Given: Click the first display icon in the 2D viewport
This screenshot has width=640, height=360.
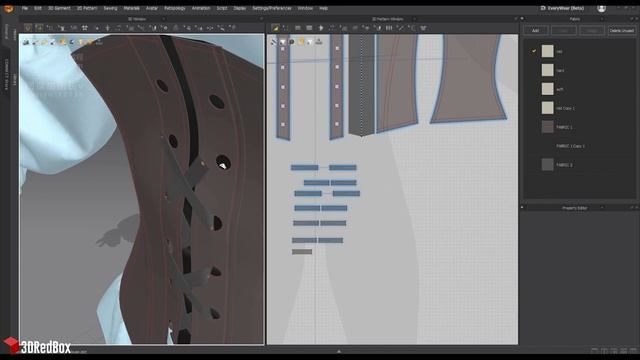Looking at the screenshot, I should point(274,42).
